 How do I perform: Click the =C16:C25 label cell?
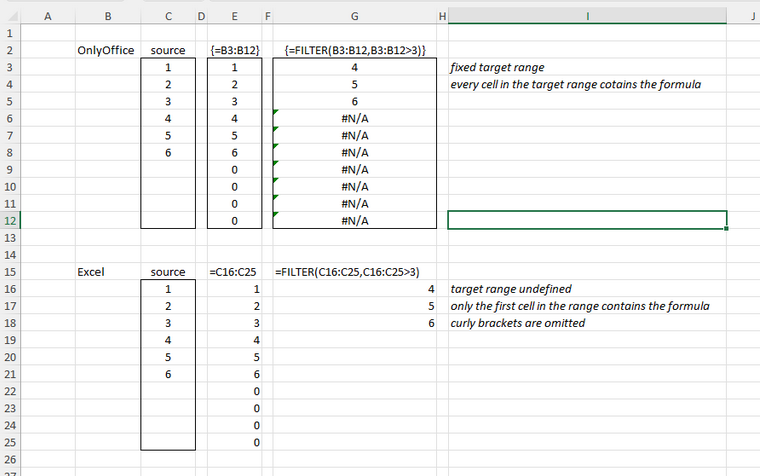pos(234,271)
